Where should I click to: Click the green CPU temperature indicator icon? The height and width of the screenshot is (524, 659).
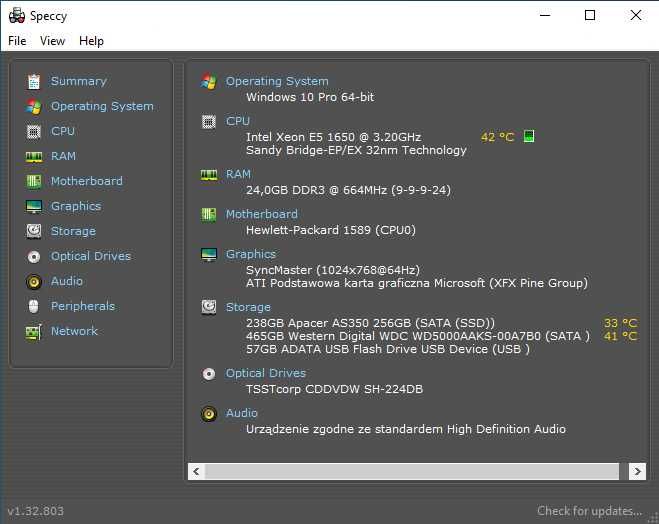529,137
